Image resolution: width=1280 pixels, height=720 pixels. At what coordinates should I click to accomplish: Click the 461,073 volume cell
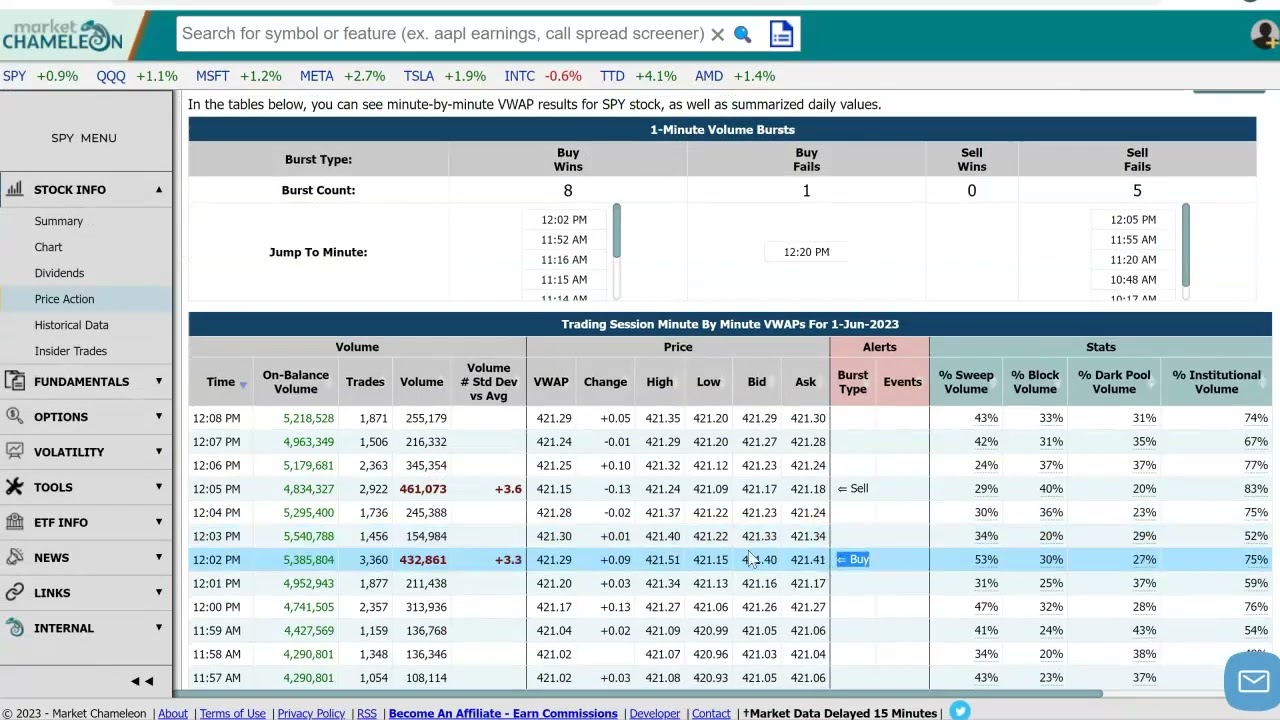click(423, 489)
